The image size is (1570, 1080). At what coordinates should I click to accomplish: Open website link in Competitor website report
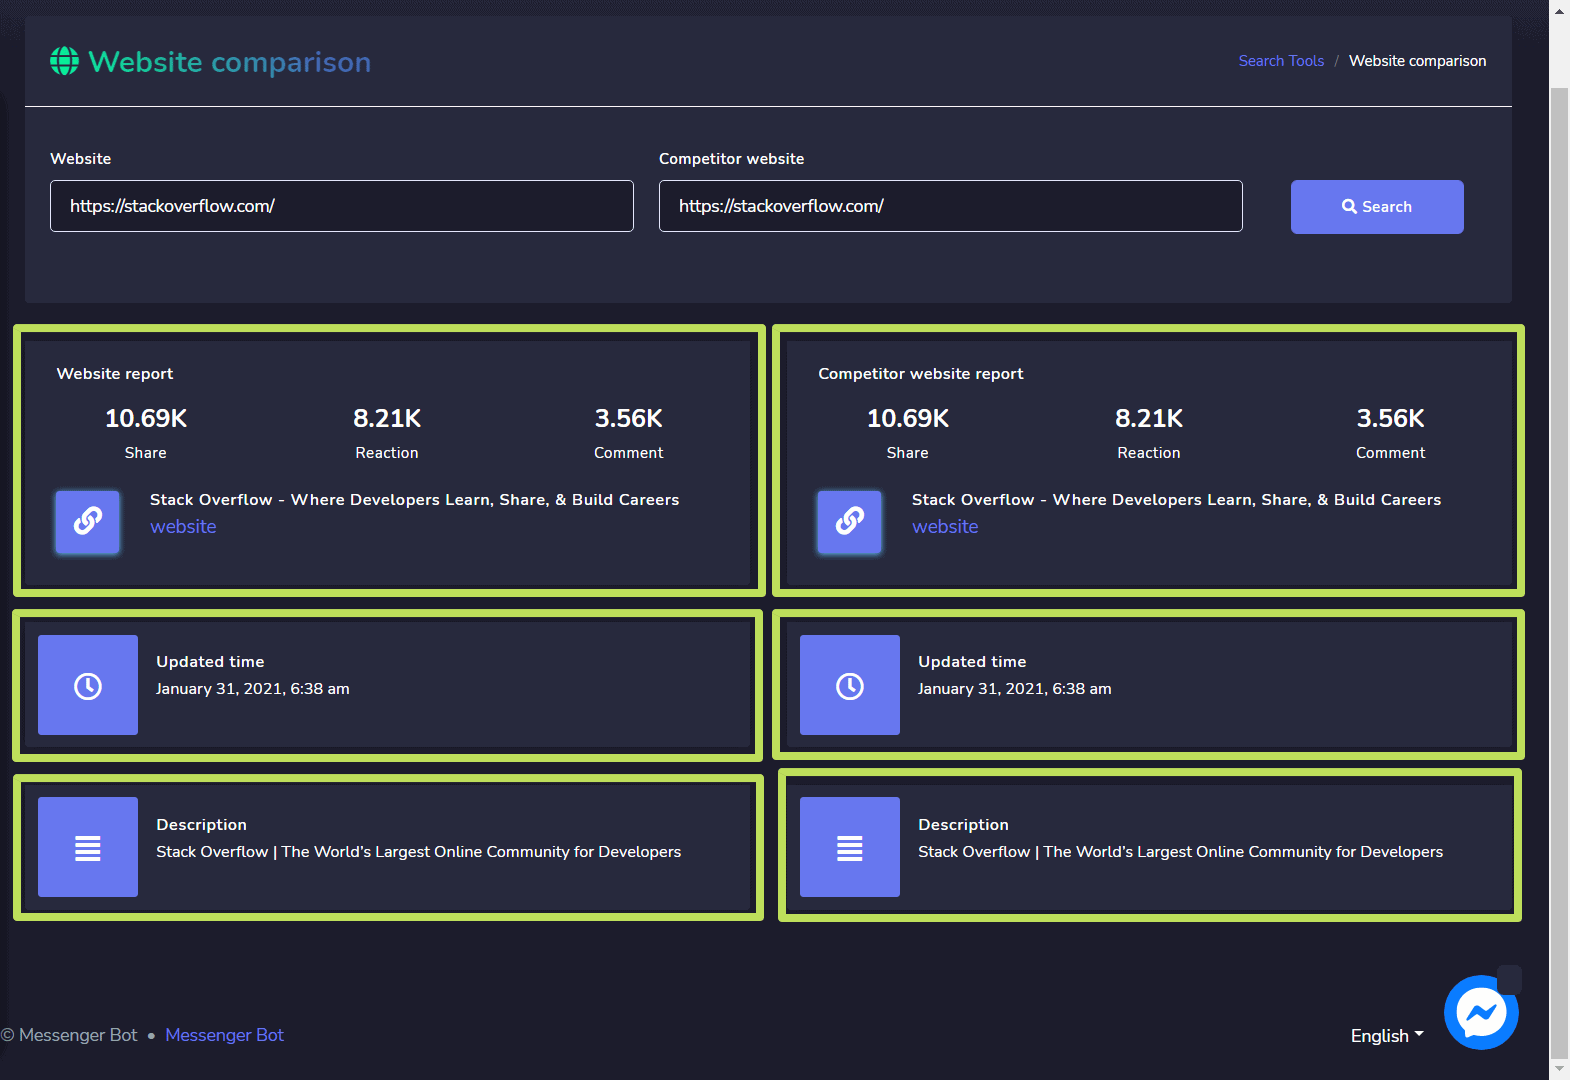coord(945,527)
